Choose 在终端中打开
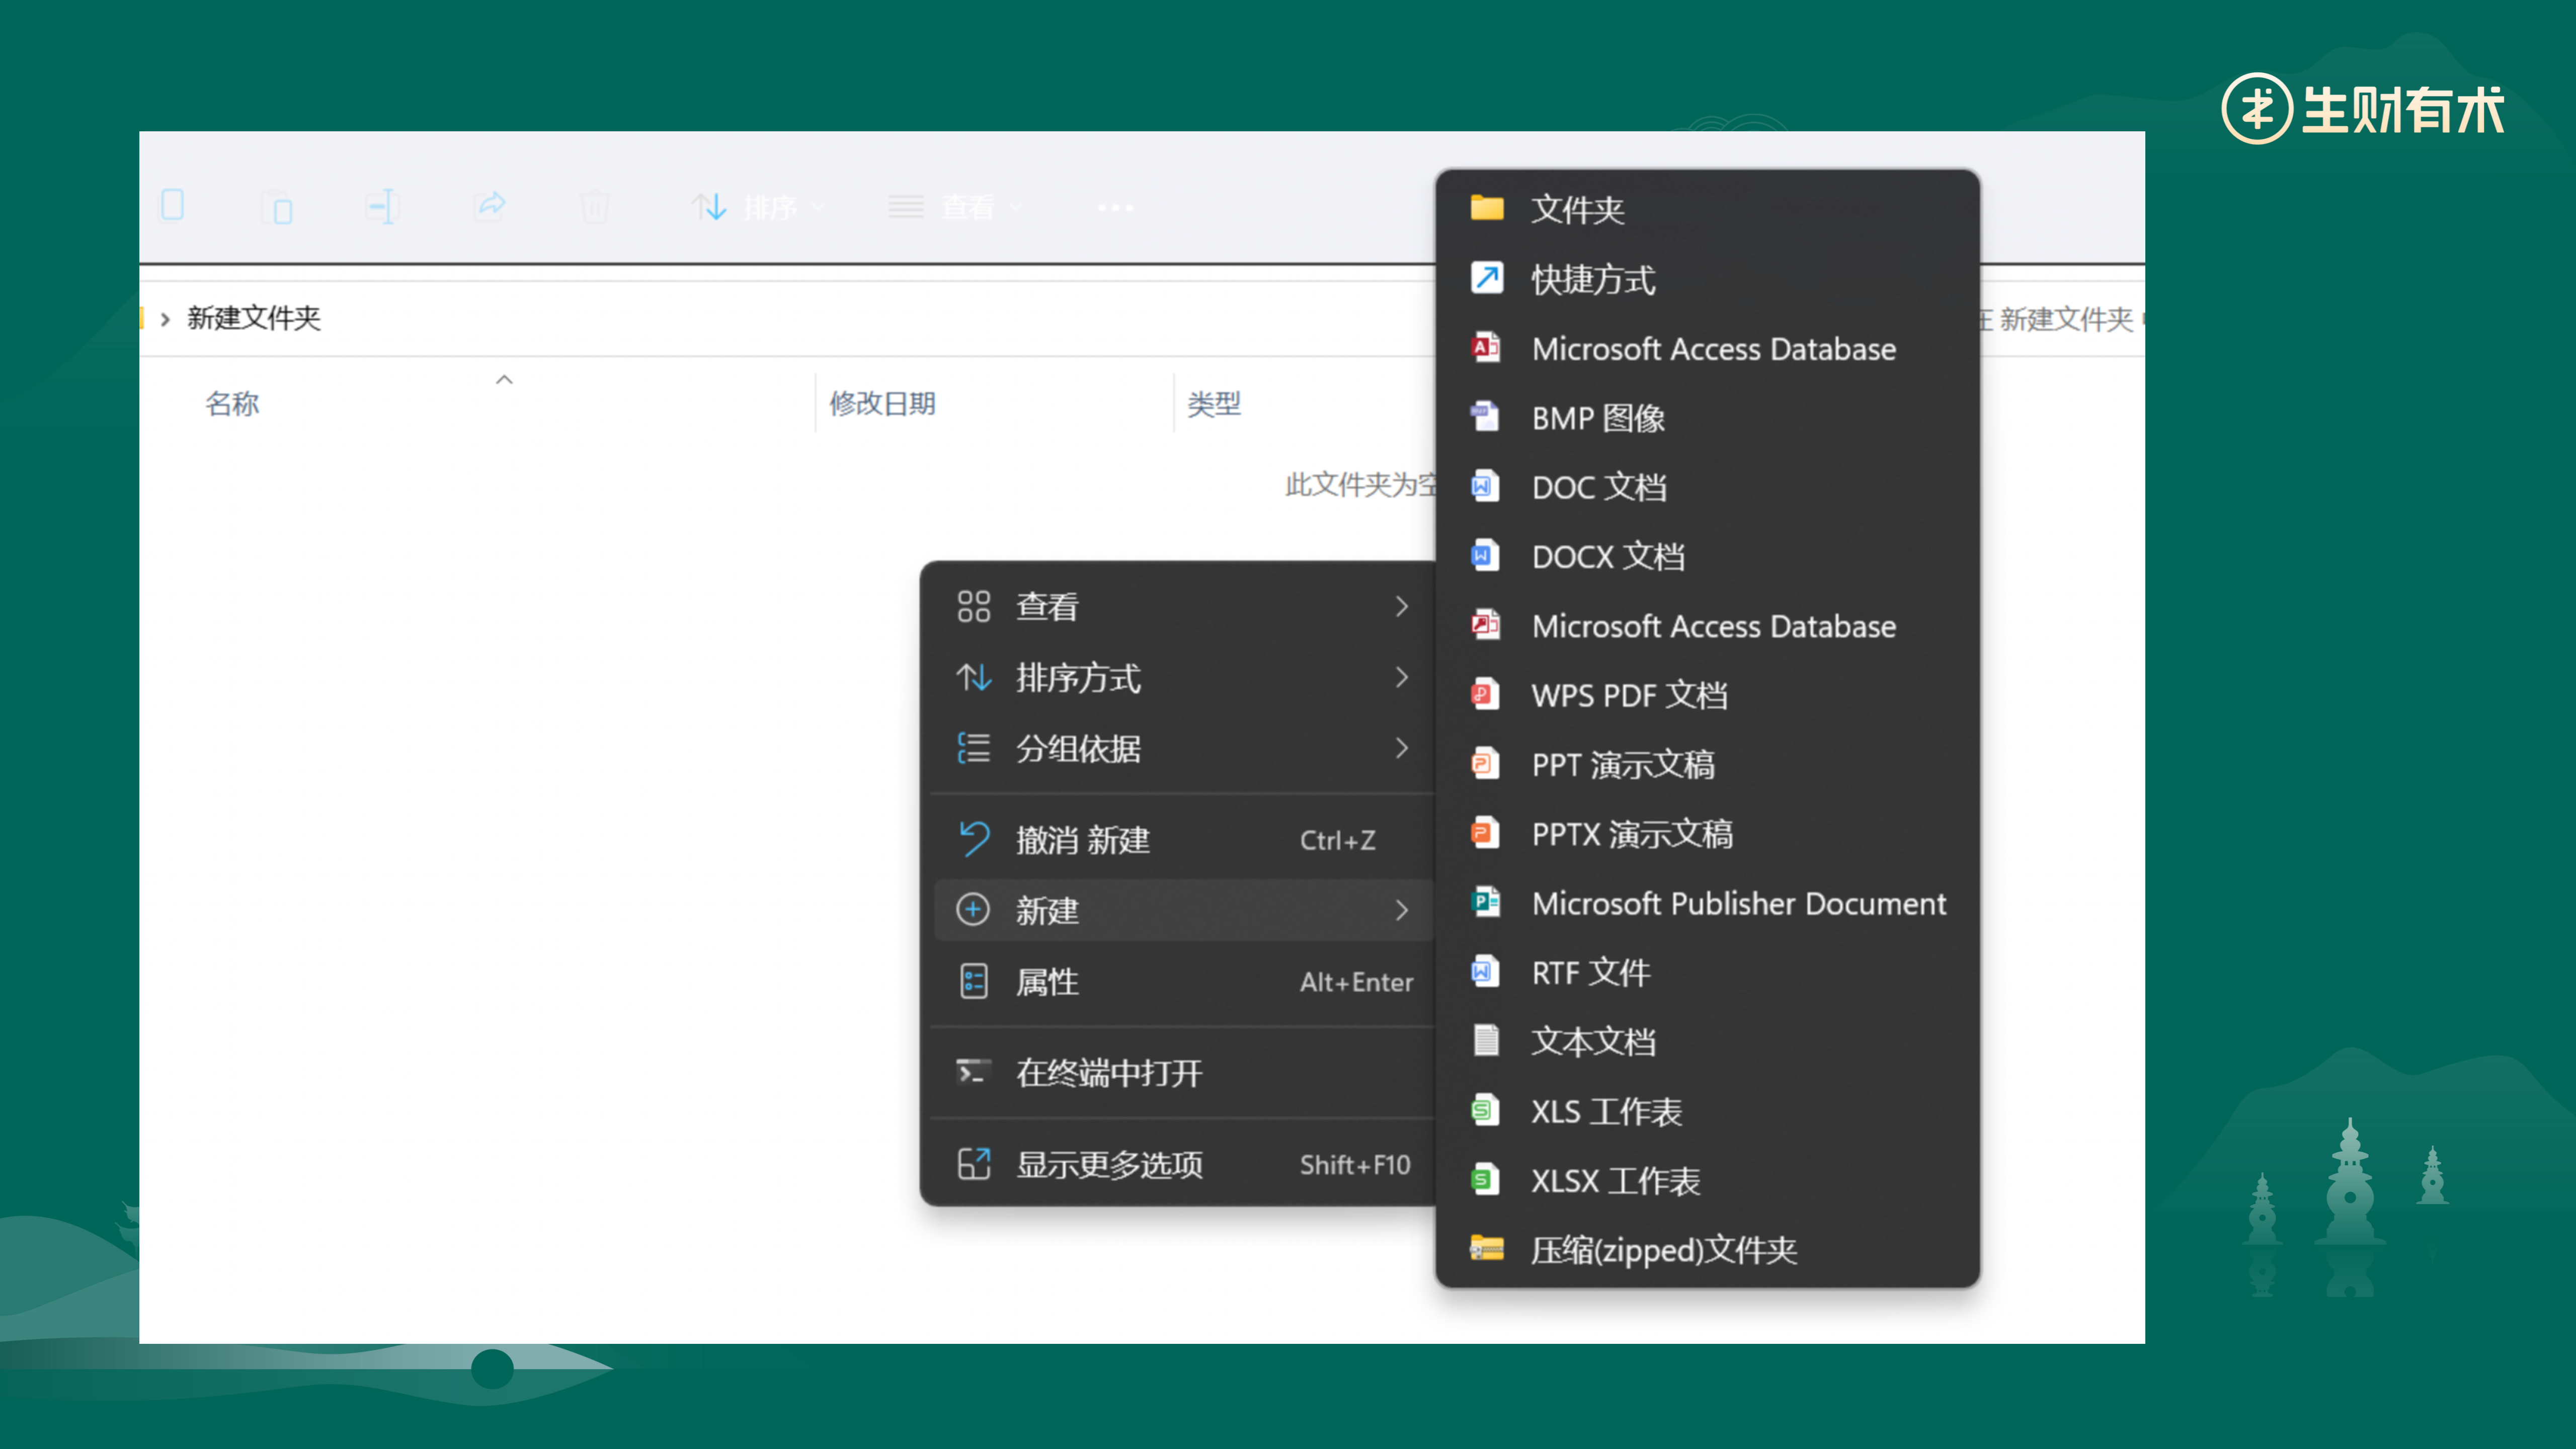Screen dimensions: 2576x1449 pos(1184,1073)
